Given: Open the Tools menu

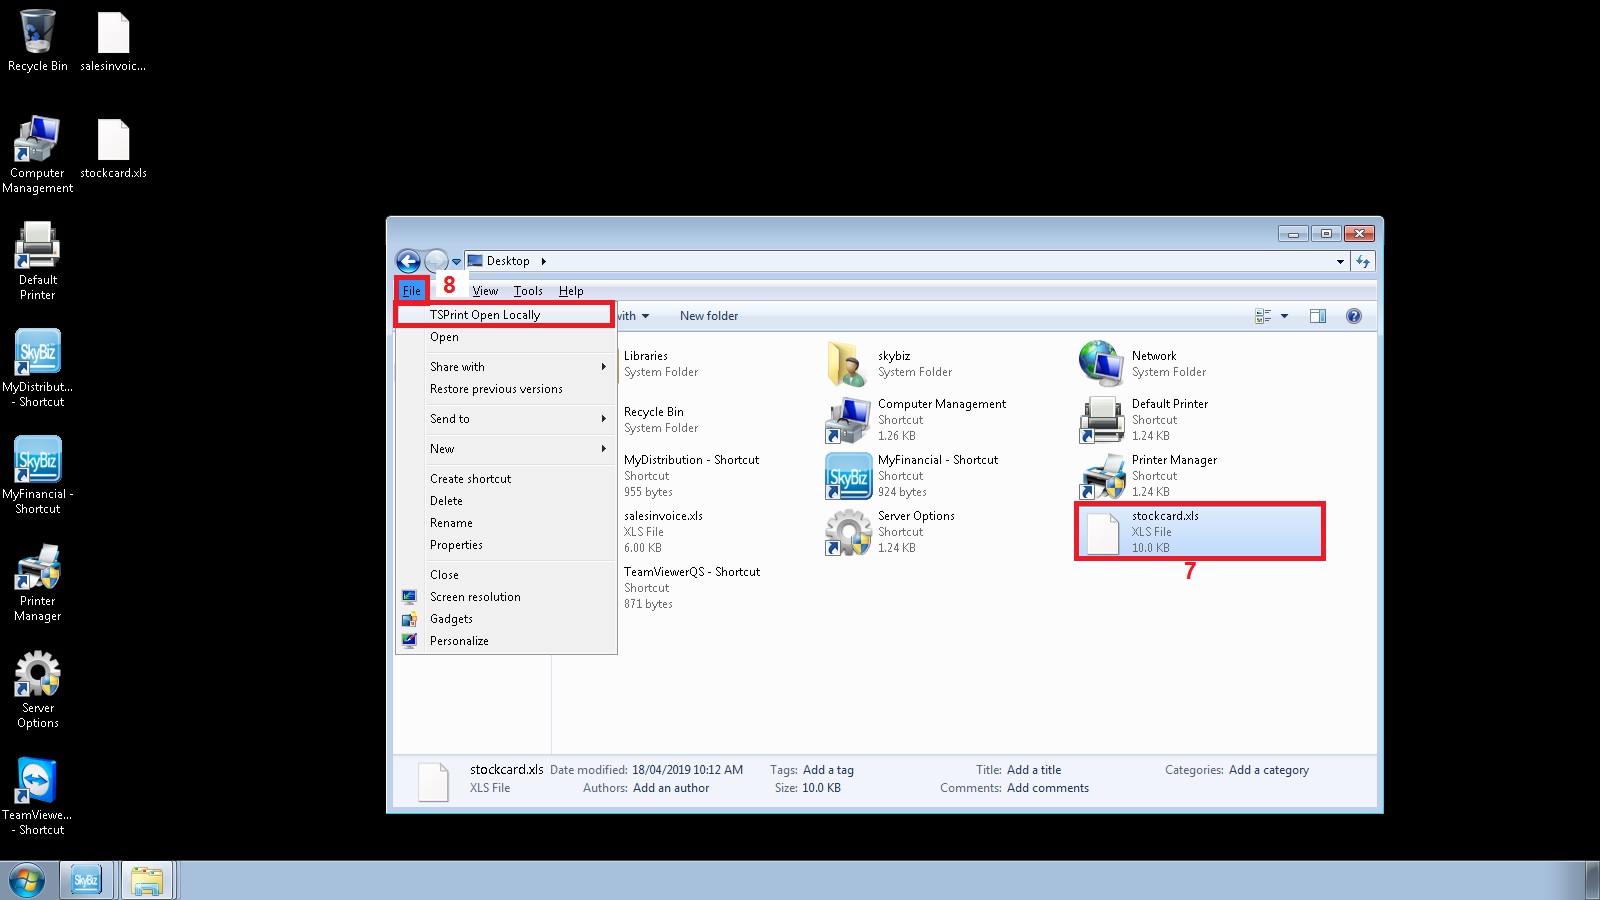Looking at the screenshot, I should pos(528,291).
